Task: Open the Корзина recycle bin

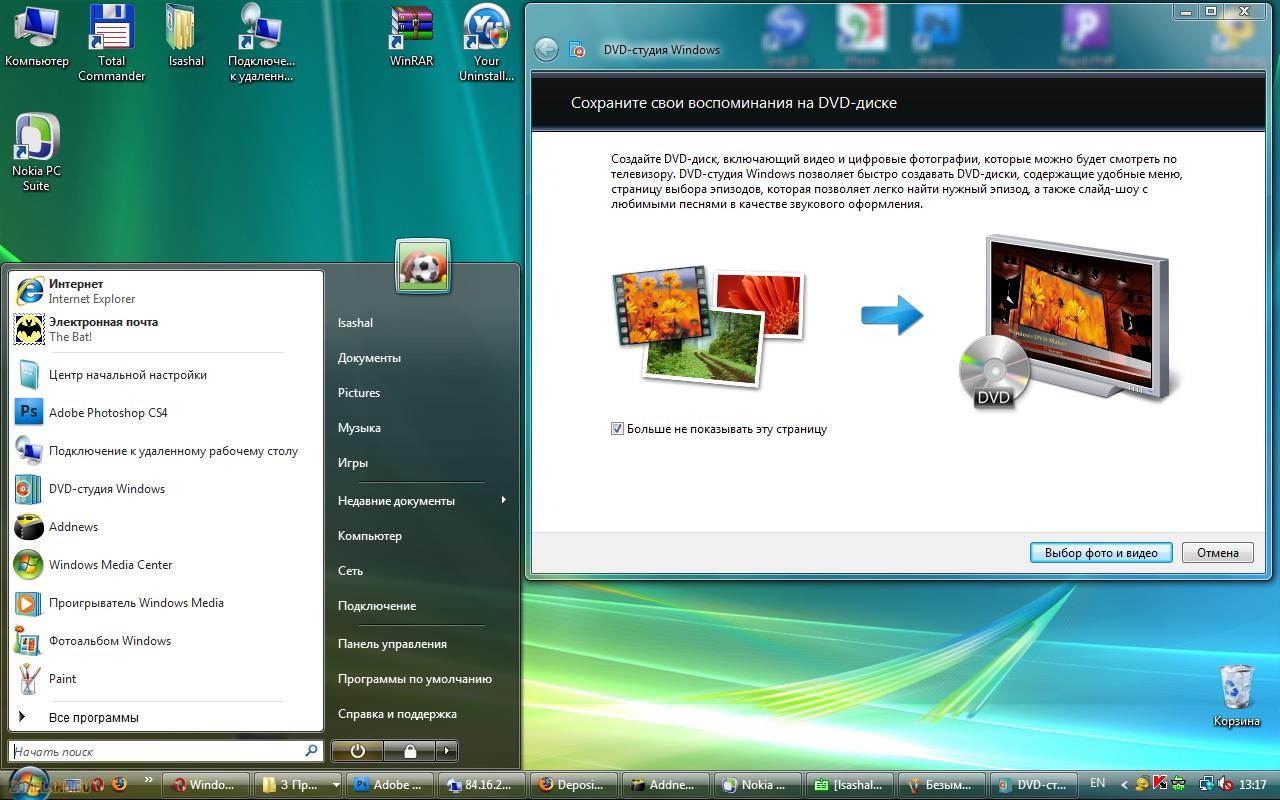Action: point(1237,695)
